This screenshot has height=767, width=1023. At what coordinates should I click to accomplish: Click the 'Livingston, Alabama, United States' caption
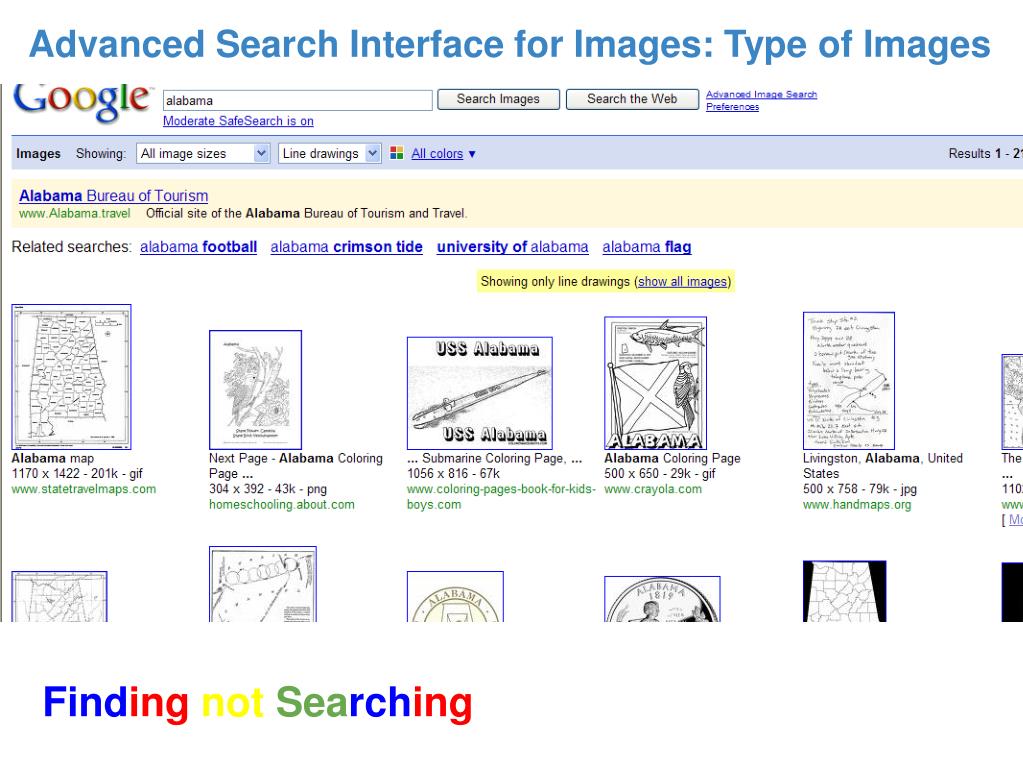point(883,466)
